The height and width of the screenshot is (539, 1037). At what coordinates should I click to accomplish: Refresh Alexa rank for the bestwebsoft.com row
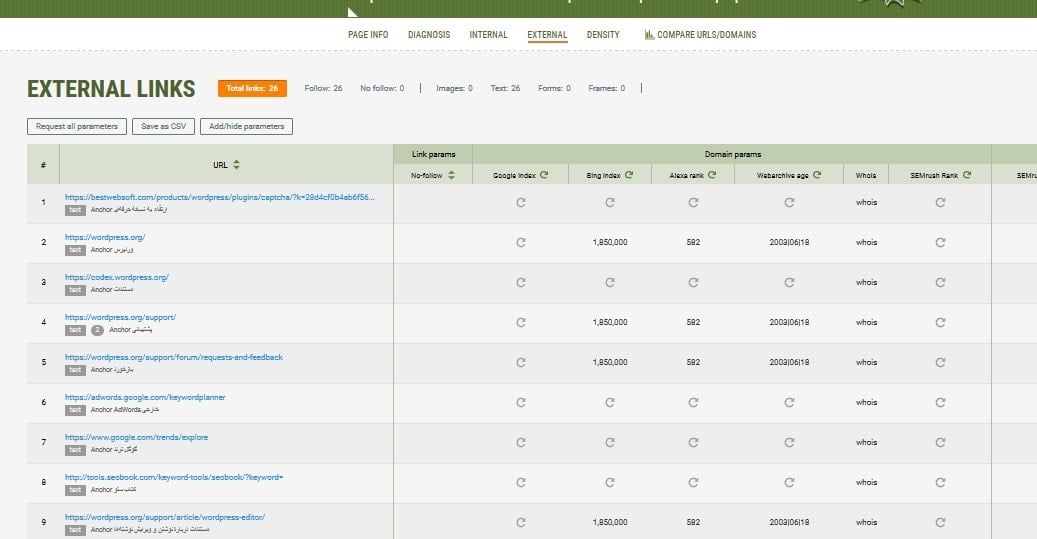pos(693,202)
